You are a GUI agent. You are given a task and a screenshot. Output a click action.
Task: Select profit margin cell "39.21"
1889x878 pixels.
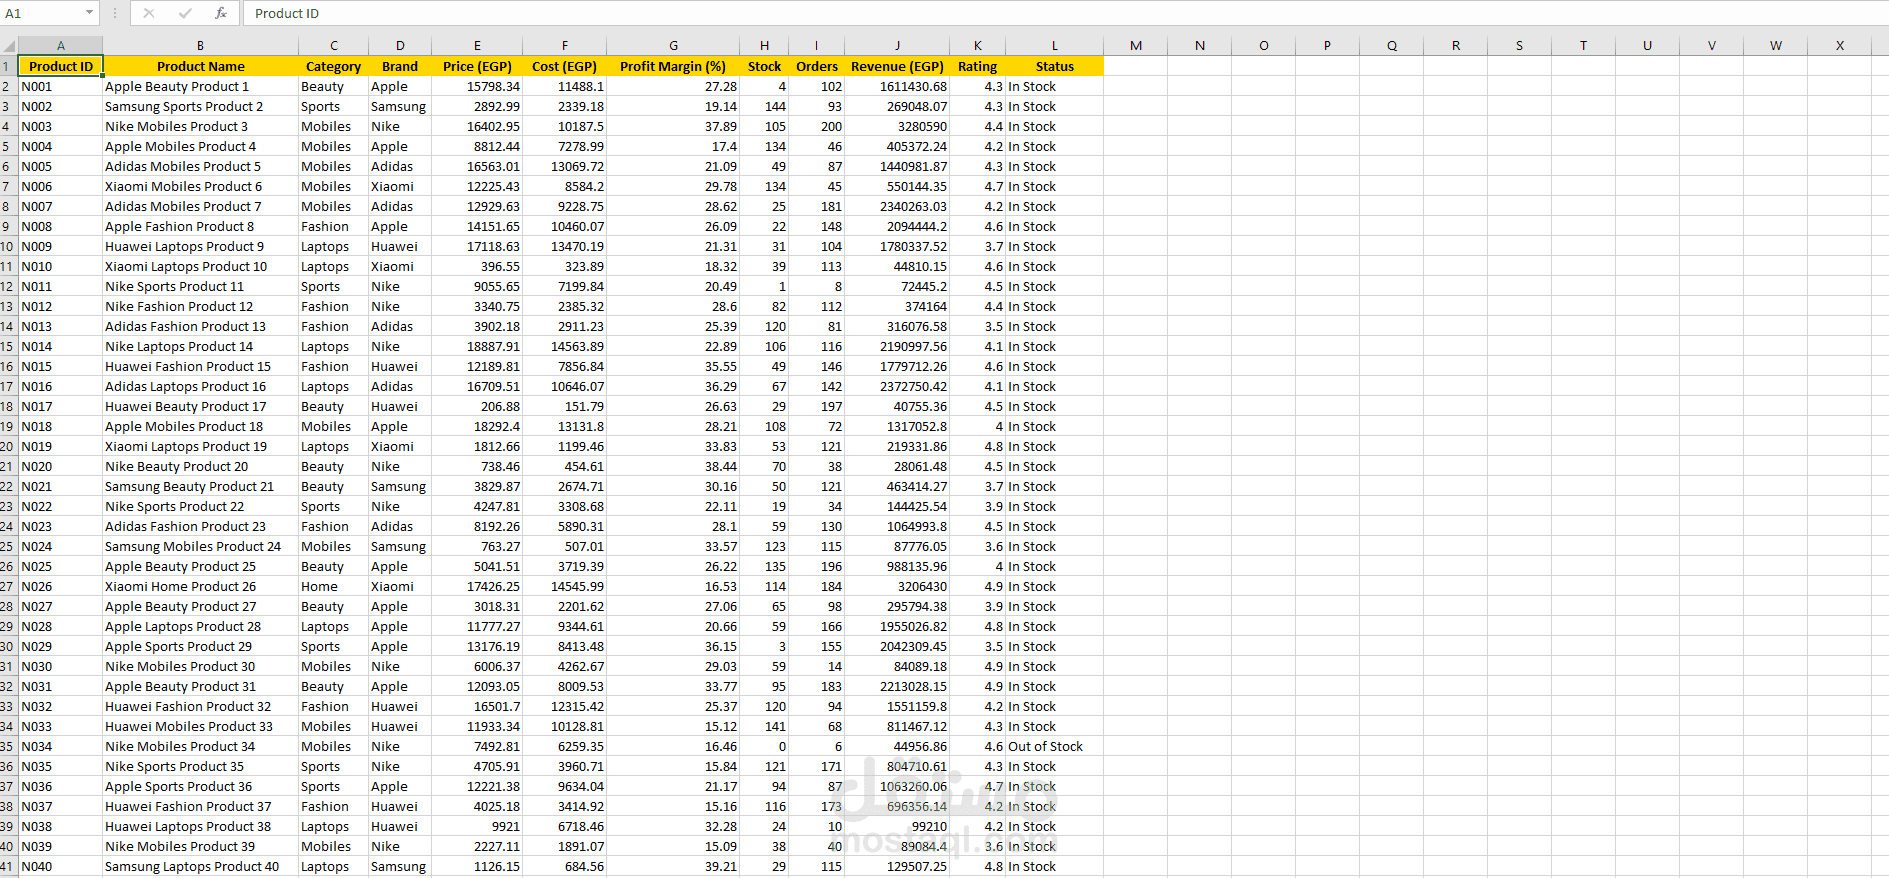click(673, 866)
